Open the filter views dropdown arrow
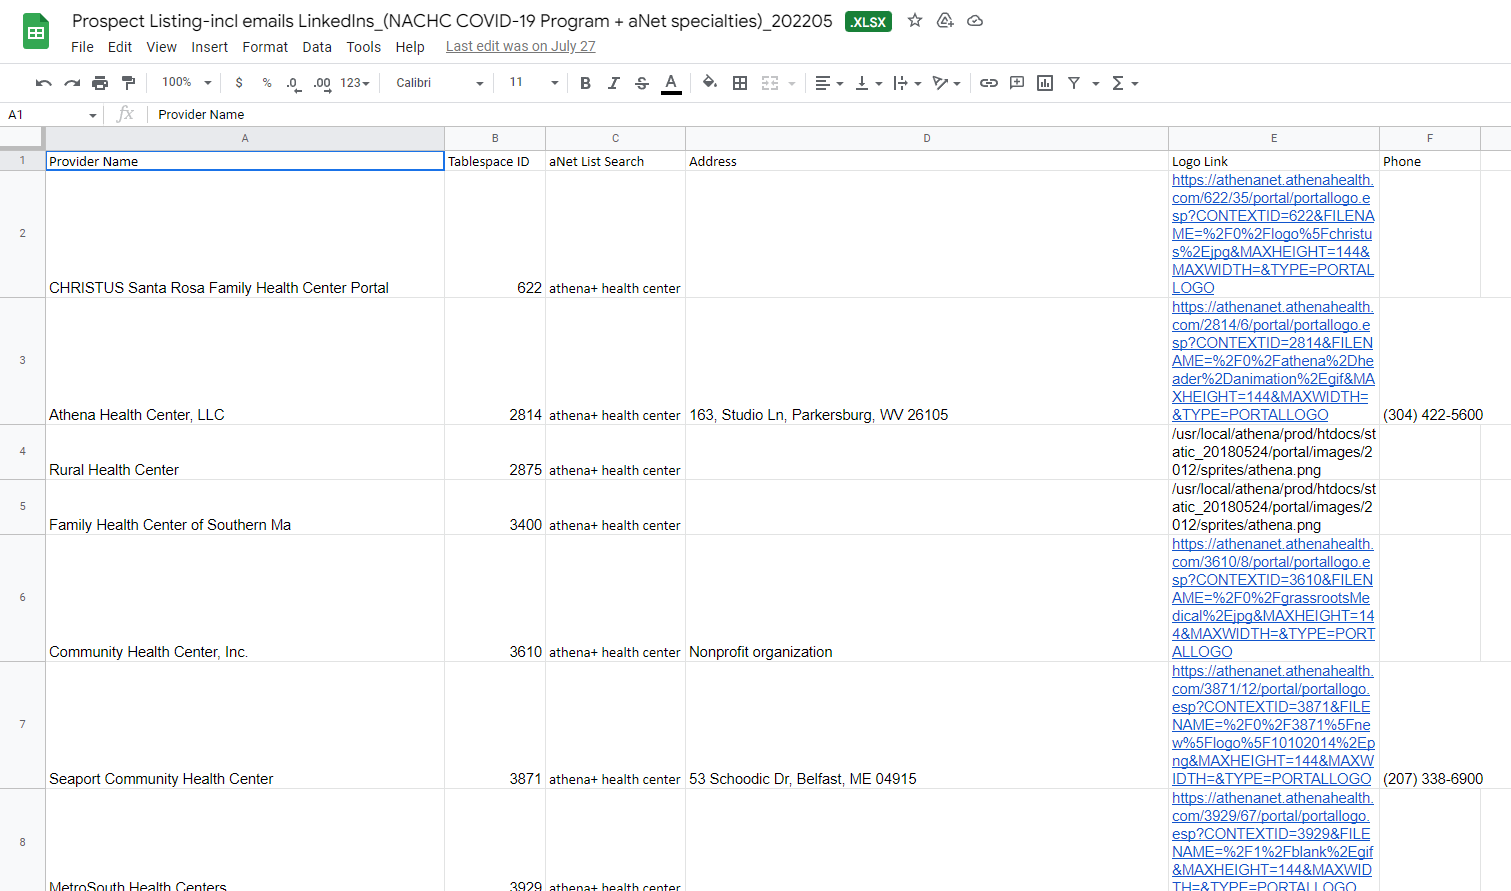Screen dimensions: 1511x891 pos(1096,83)
